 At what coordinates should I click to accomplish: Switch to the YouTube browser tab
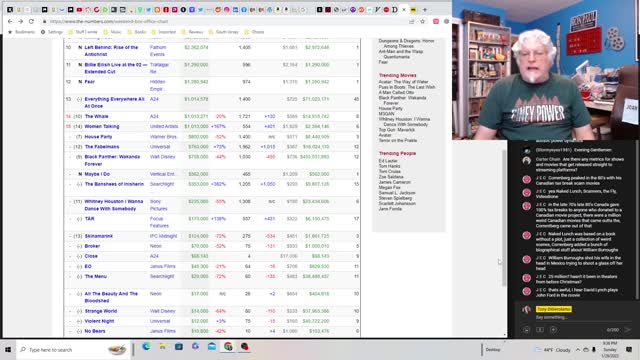point(79,9)
